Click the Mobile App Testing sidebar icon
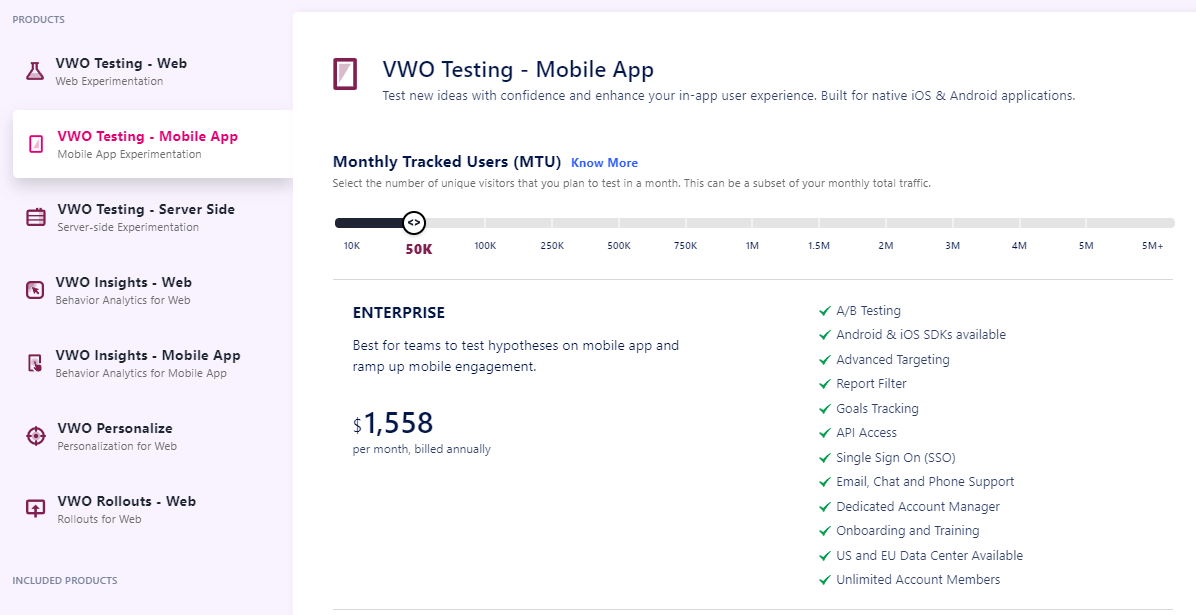The height and width of the screenshot is (615, 1196). (x=36, y=144)
